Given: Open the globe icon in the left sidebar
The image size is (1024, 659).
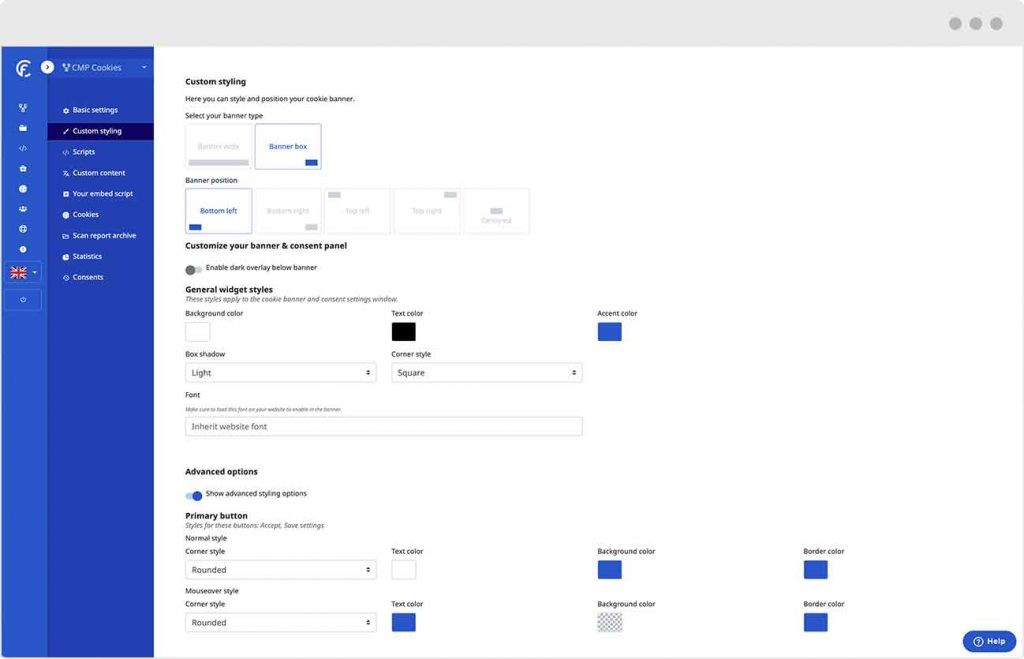Looking at the screenshot, I should tap(22, 229).
